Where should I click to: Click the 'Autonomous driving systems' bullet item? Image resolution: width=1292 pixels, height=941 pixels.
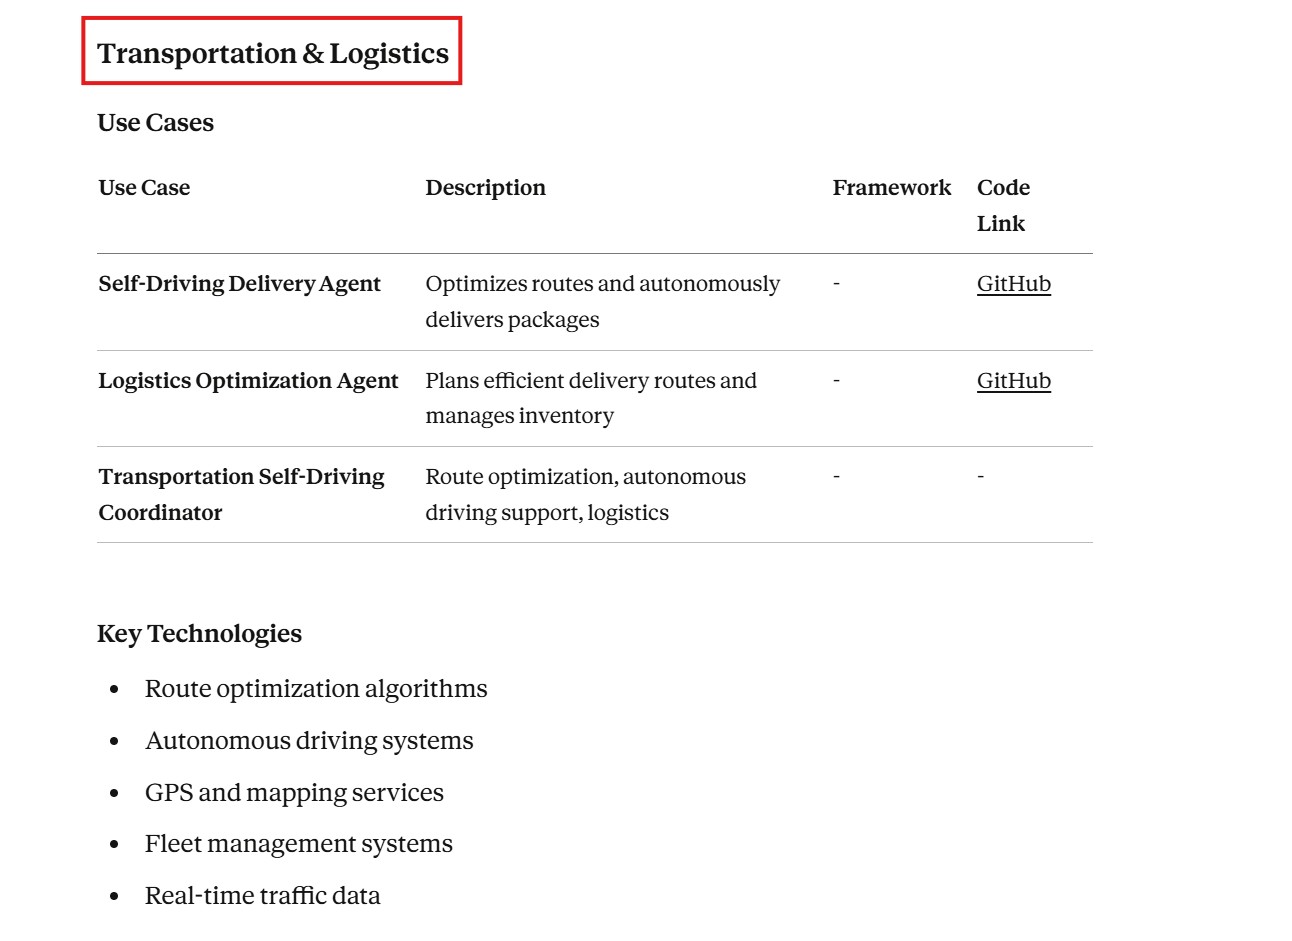point(309,741)
